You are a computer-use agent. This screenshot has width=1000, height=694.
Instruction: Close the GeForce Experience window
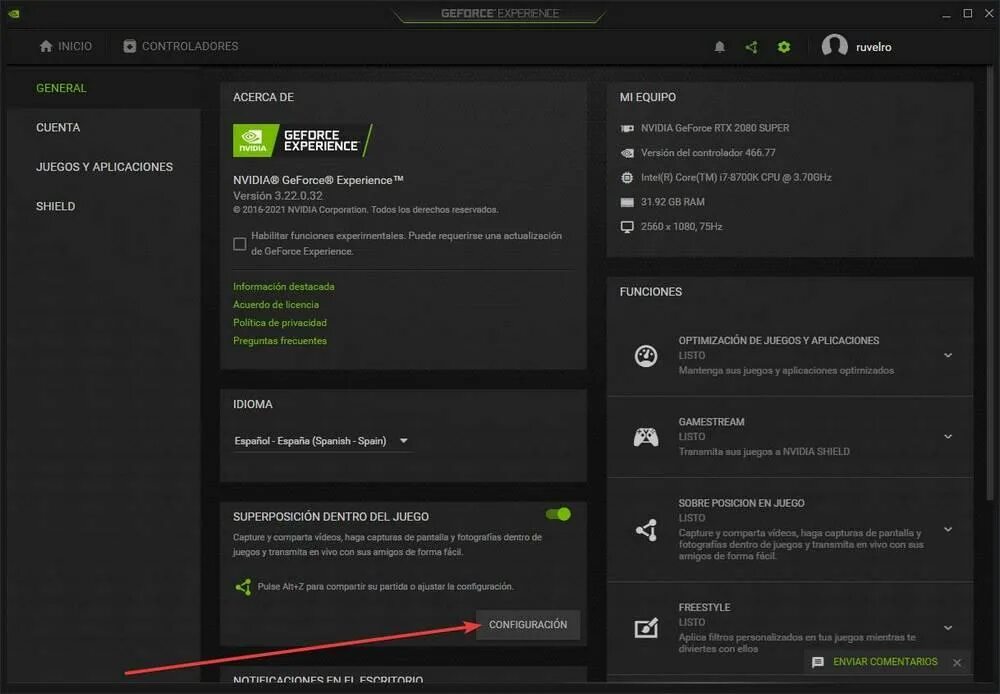tap(989, 13)
